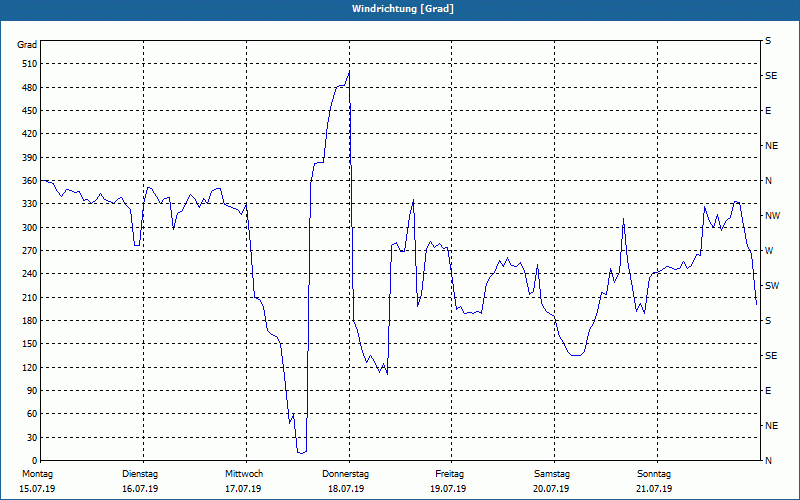Viewport: 800px width, 500px height.
Task: Pick the 180 degree axis label
Action: 31,321
